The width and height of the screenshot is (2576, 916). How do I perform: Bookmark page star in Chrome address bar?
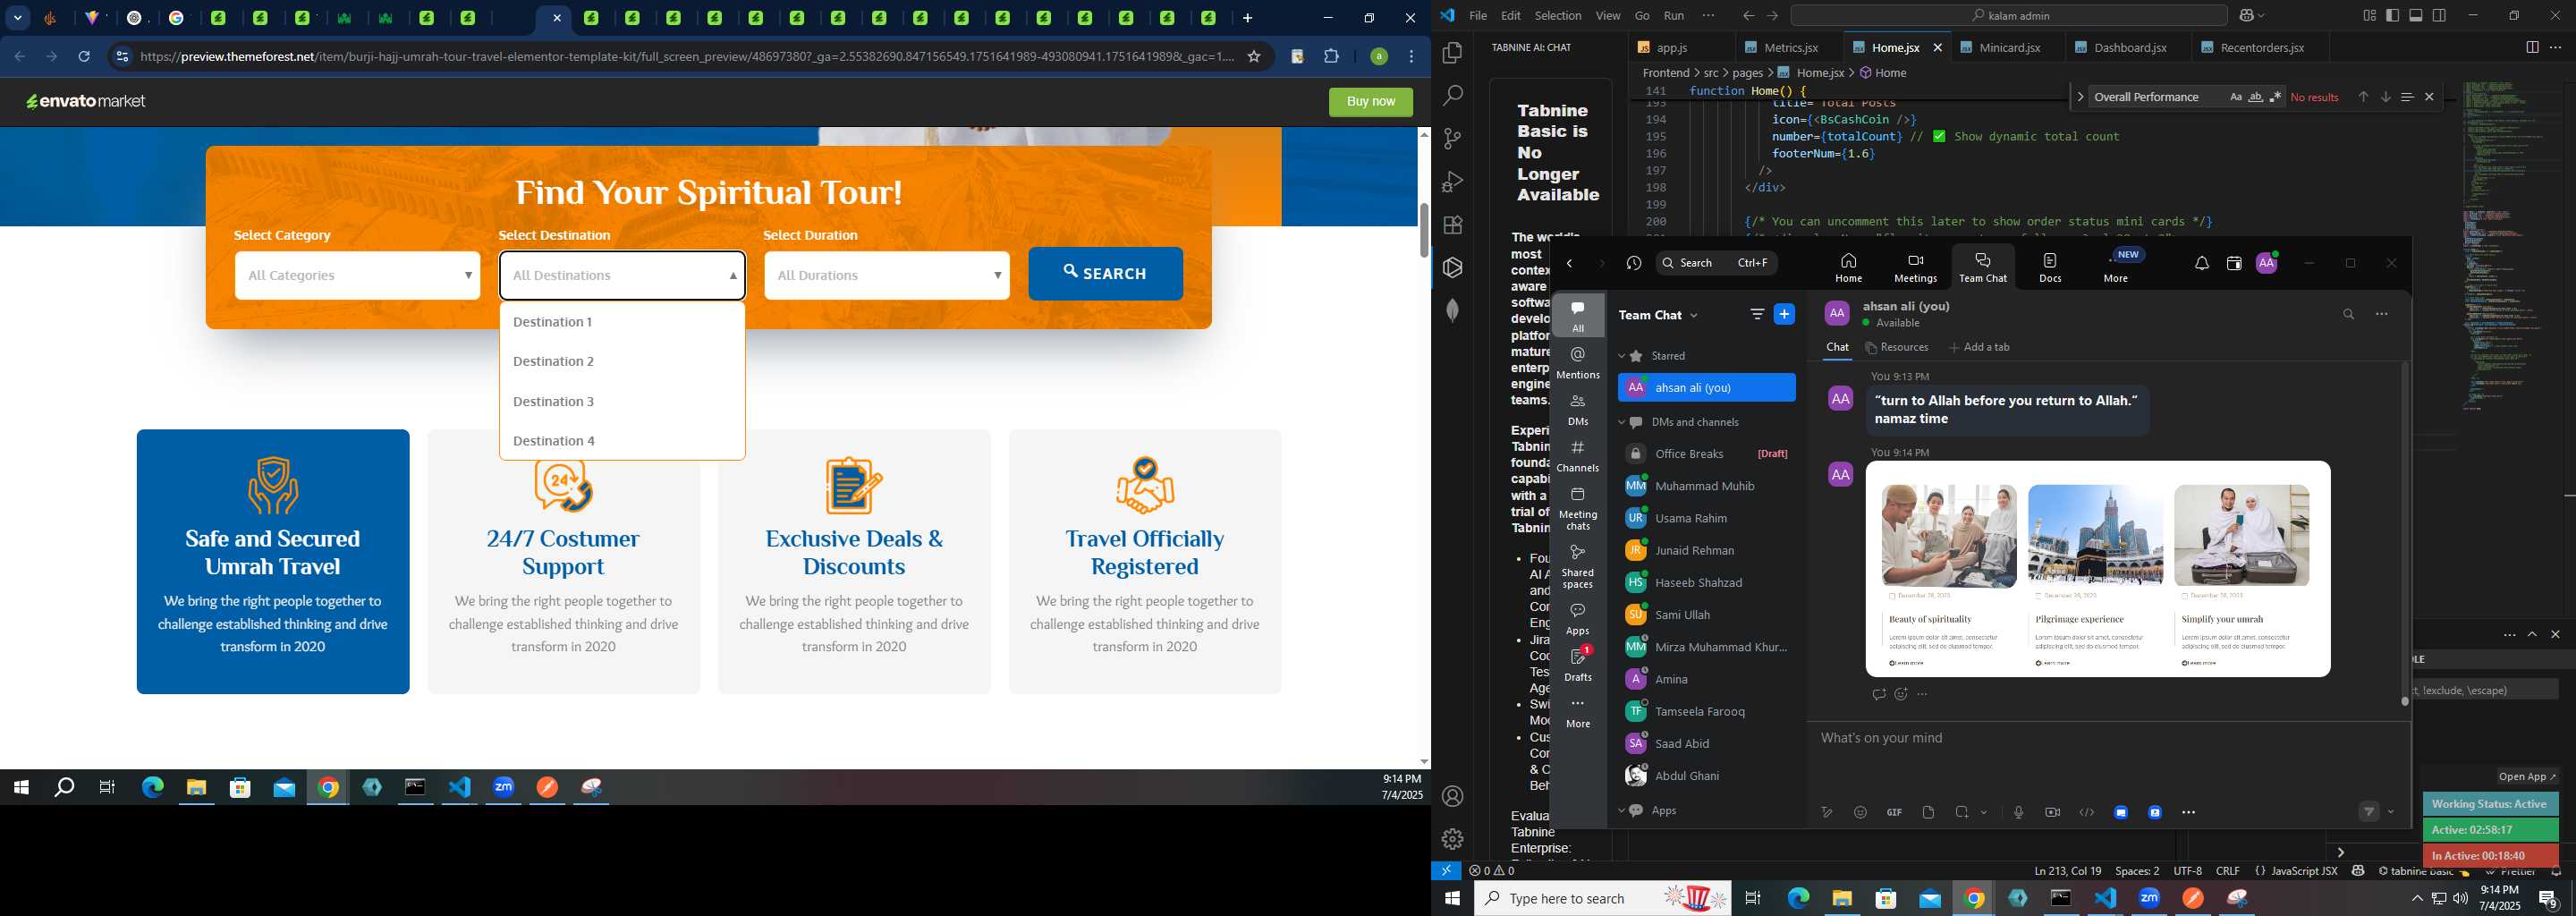pos(1254,57)
